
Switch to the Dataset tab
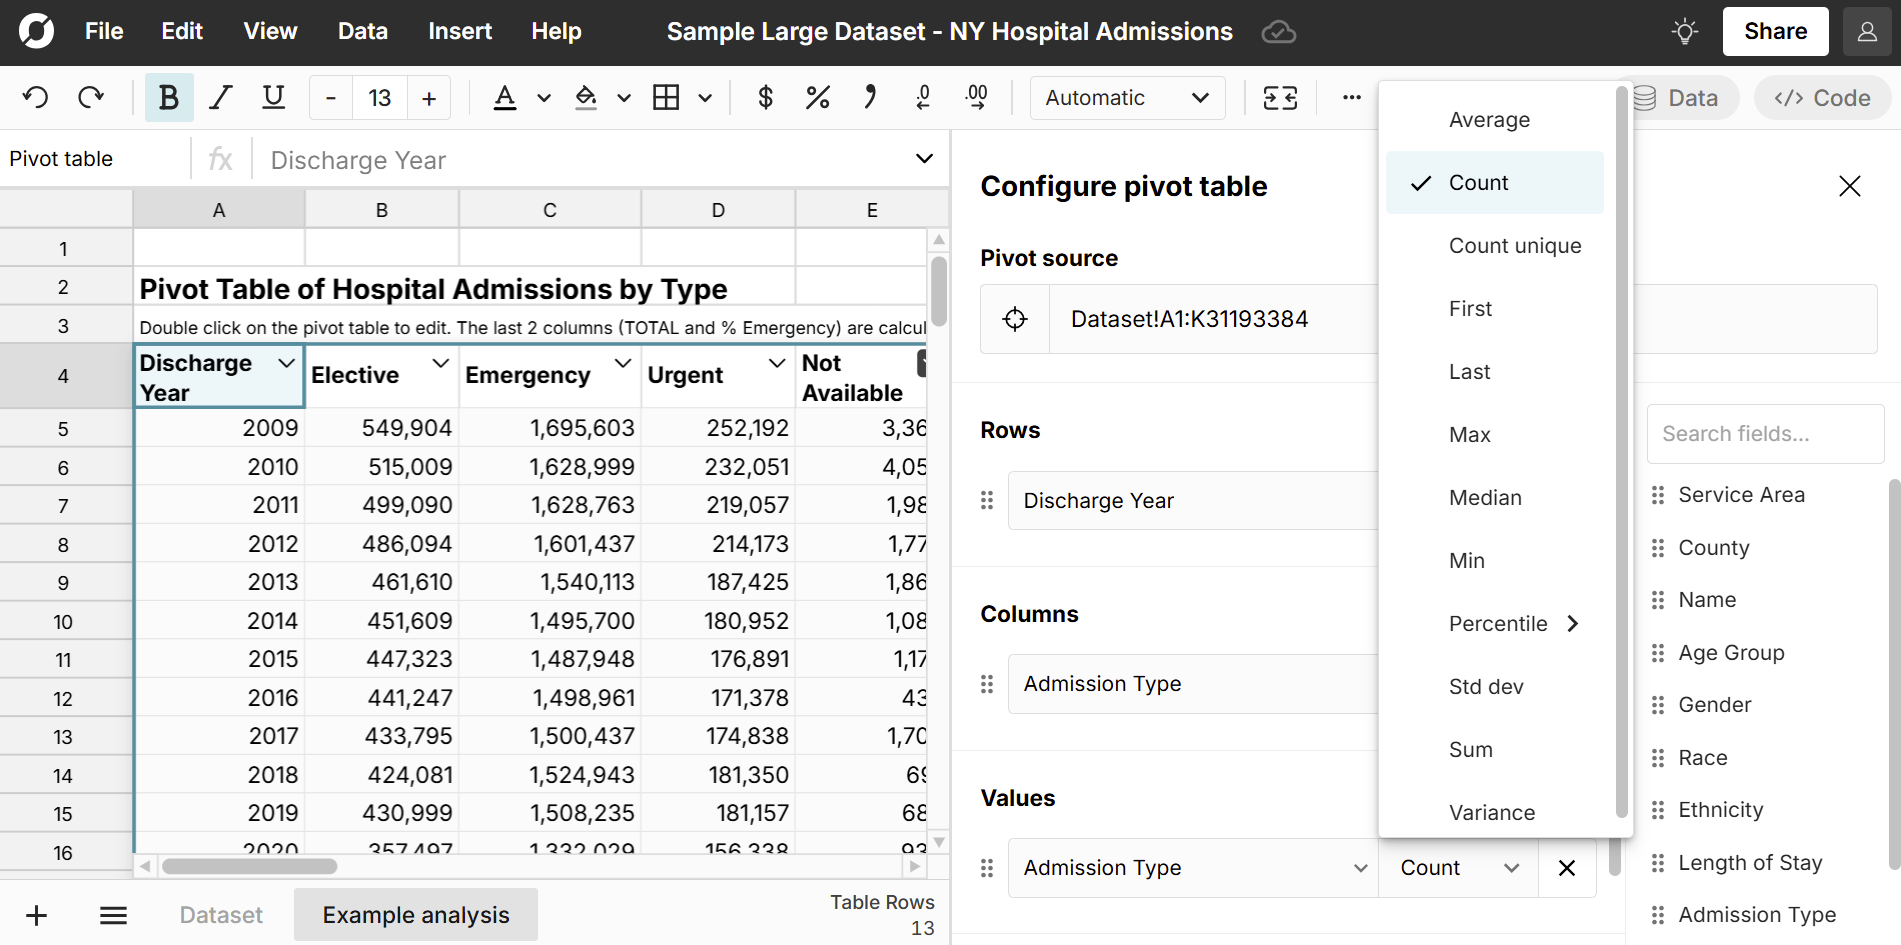pos(220,914)
